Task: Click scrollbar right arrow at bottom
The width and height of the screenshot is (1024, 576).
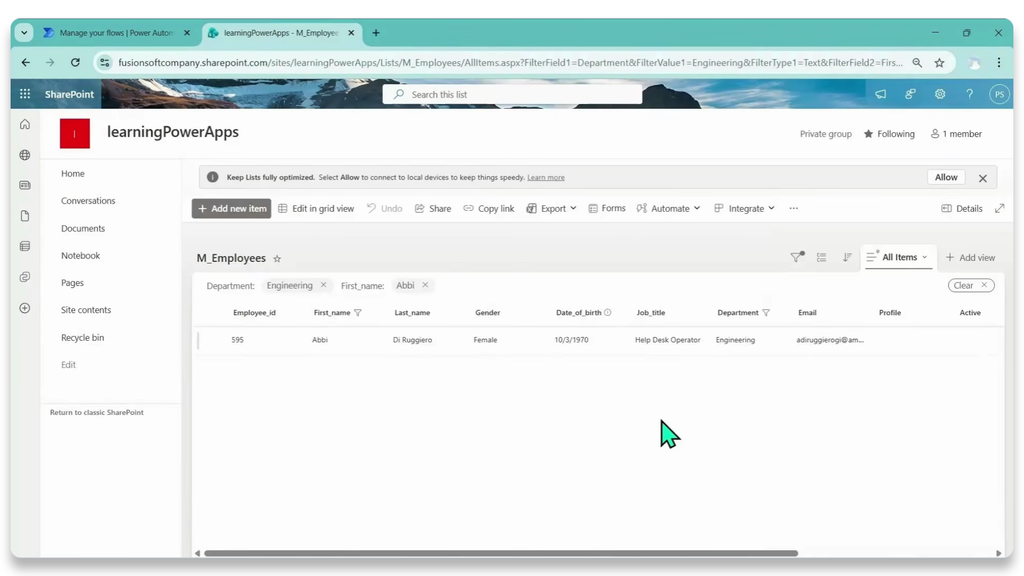Action: [999, 553]
